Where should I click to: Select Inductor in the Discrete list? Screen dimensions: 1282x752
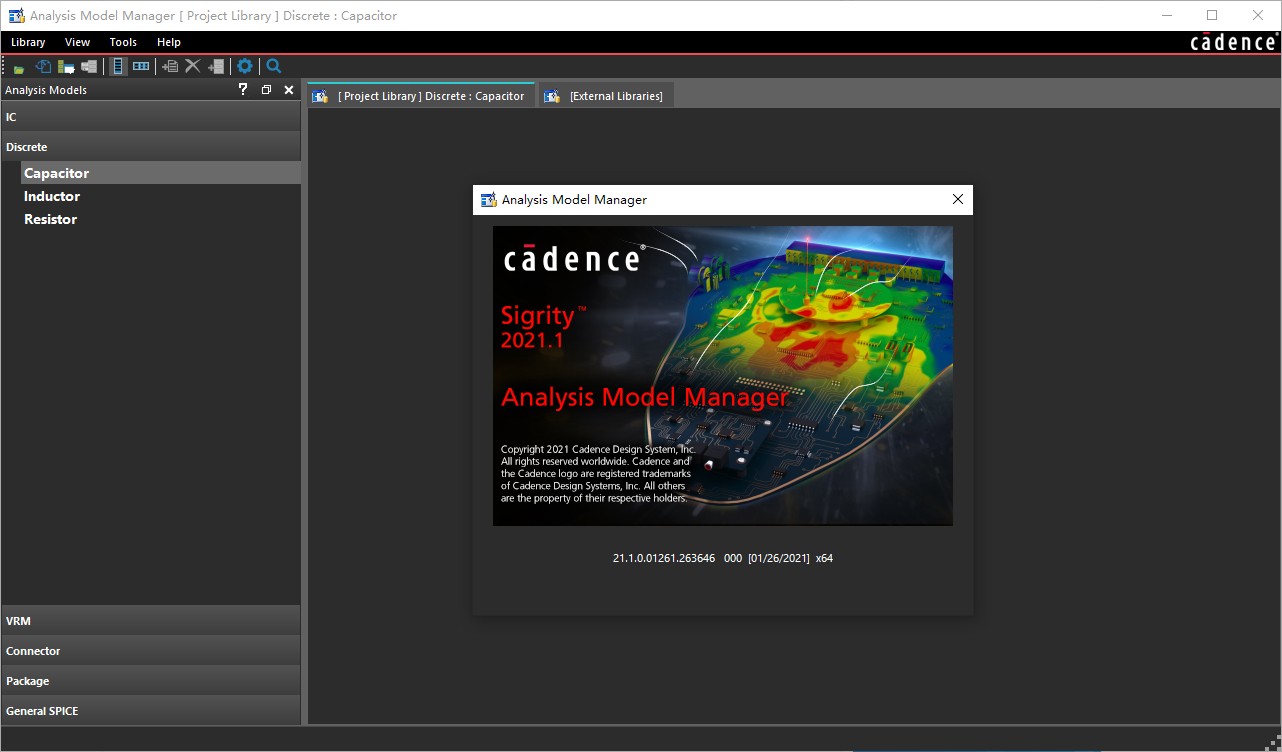(x=52, y=196)
